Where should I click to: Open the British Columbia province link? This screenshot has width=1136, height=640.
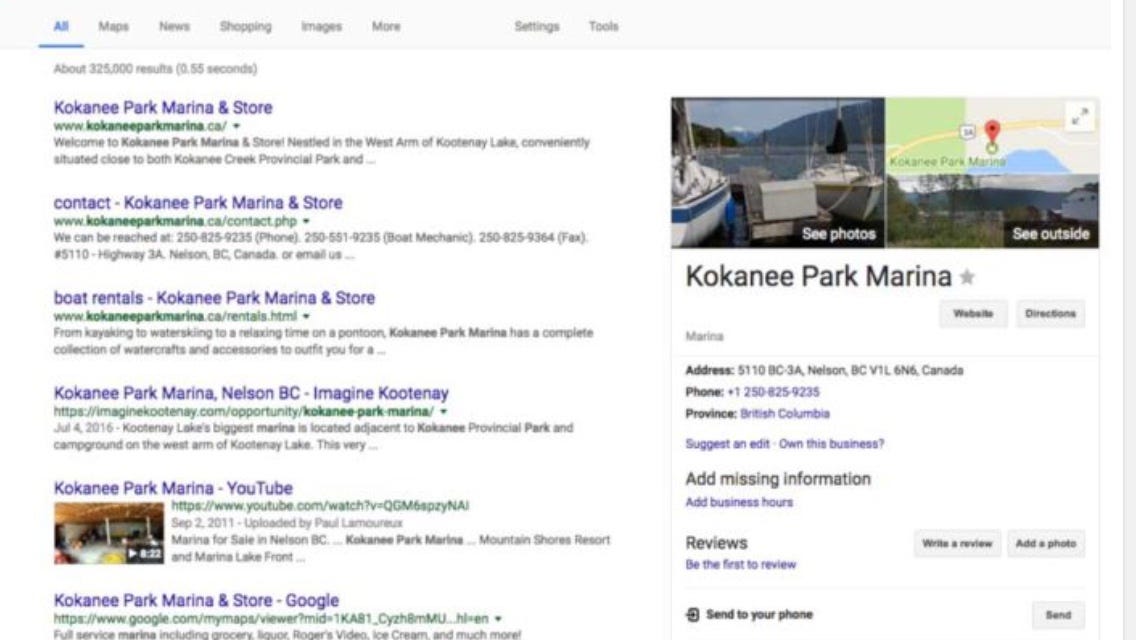tap(785, 414)
